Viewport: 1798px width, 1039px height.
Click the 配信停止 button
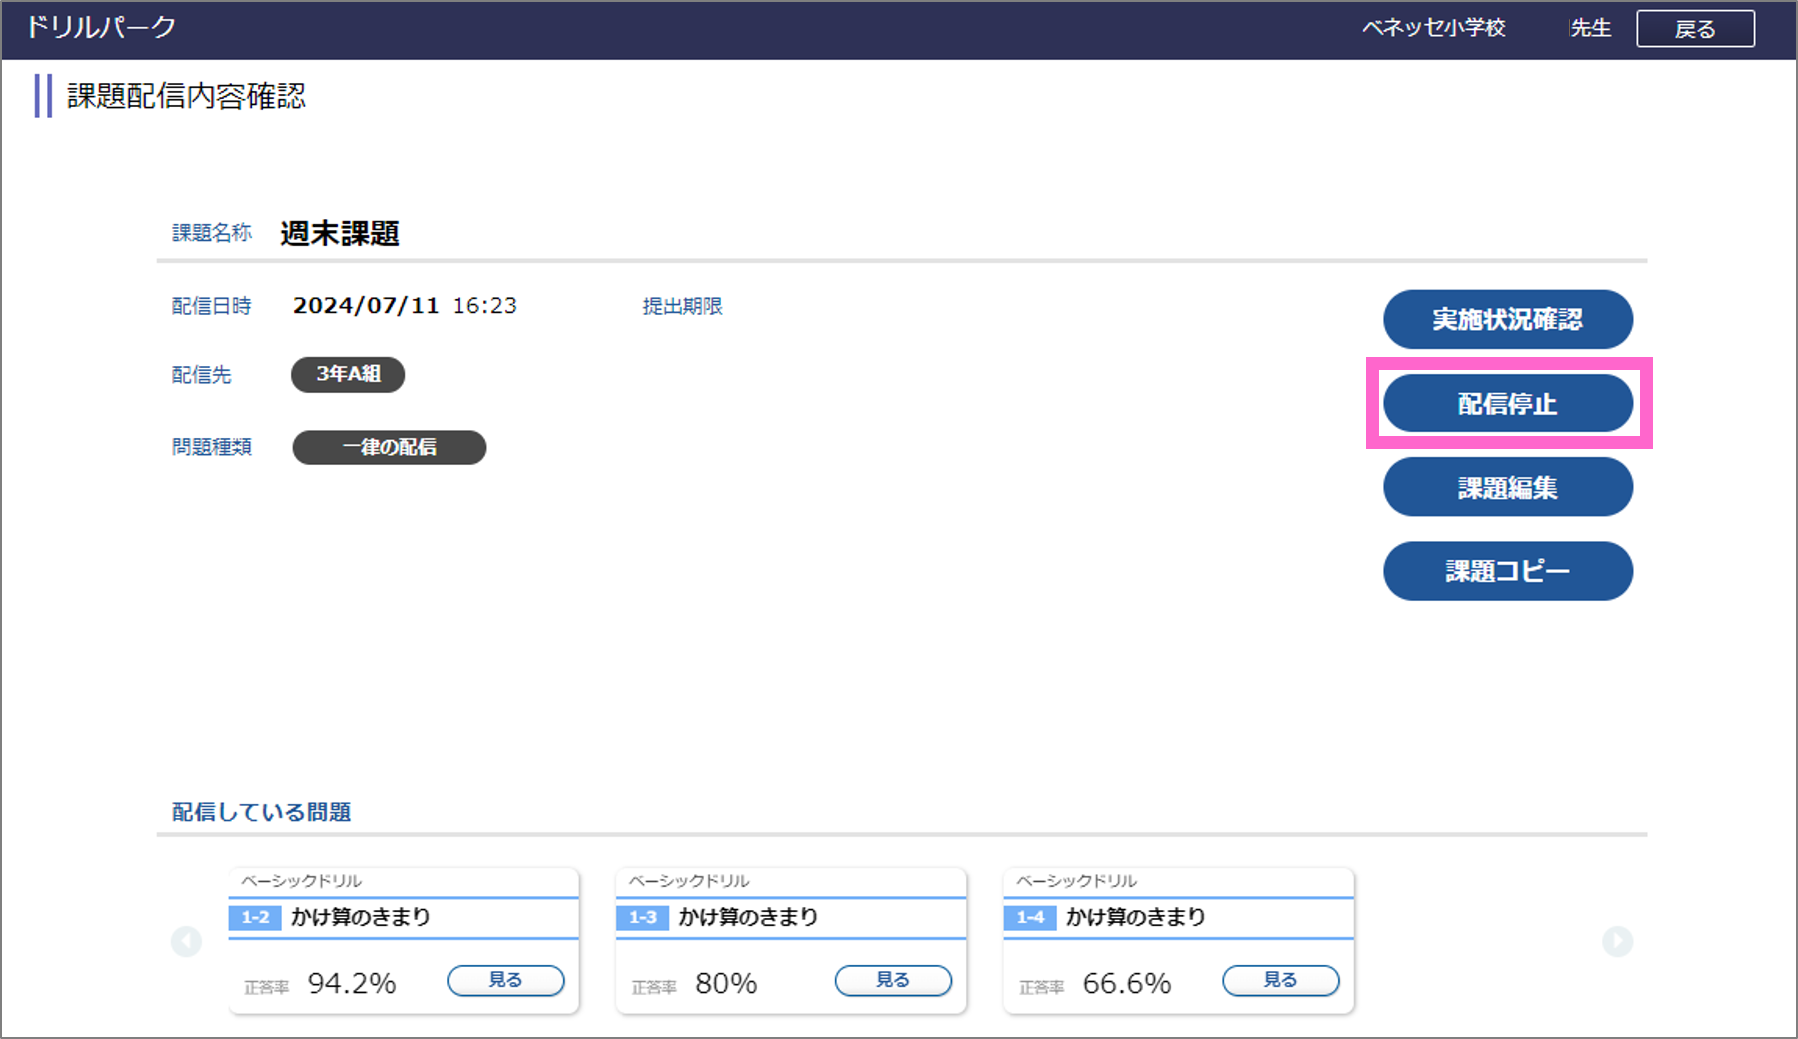coord(1508,403)
